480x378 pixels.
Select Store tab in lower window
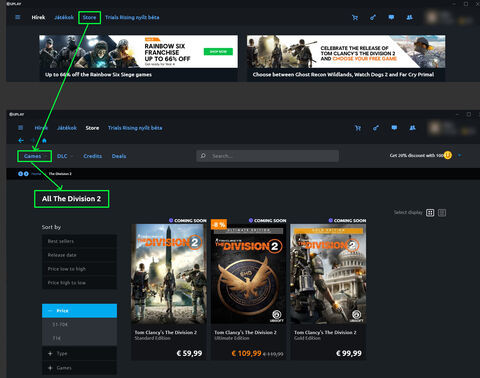pos(92,128)
